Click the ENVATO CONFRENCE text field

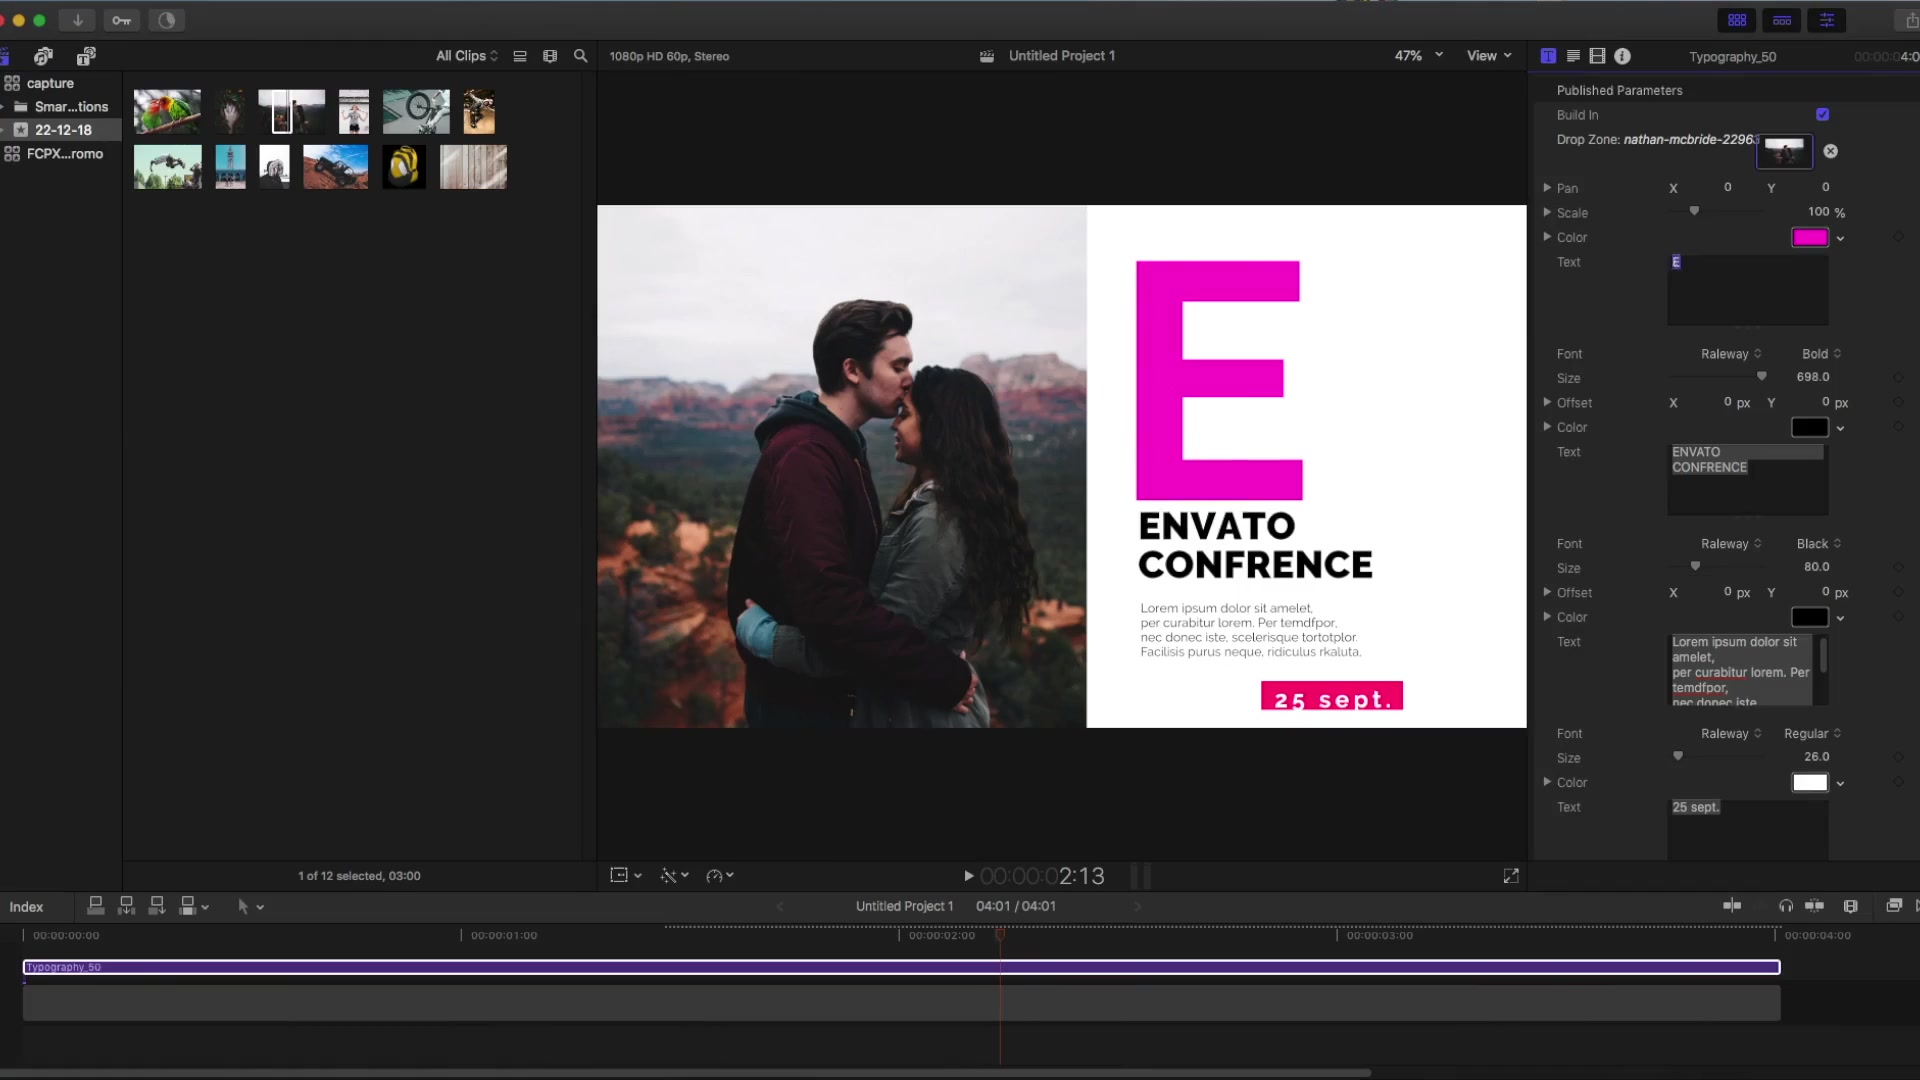(1748, 480)
